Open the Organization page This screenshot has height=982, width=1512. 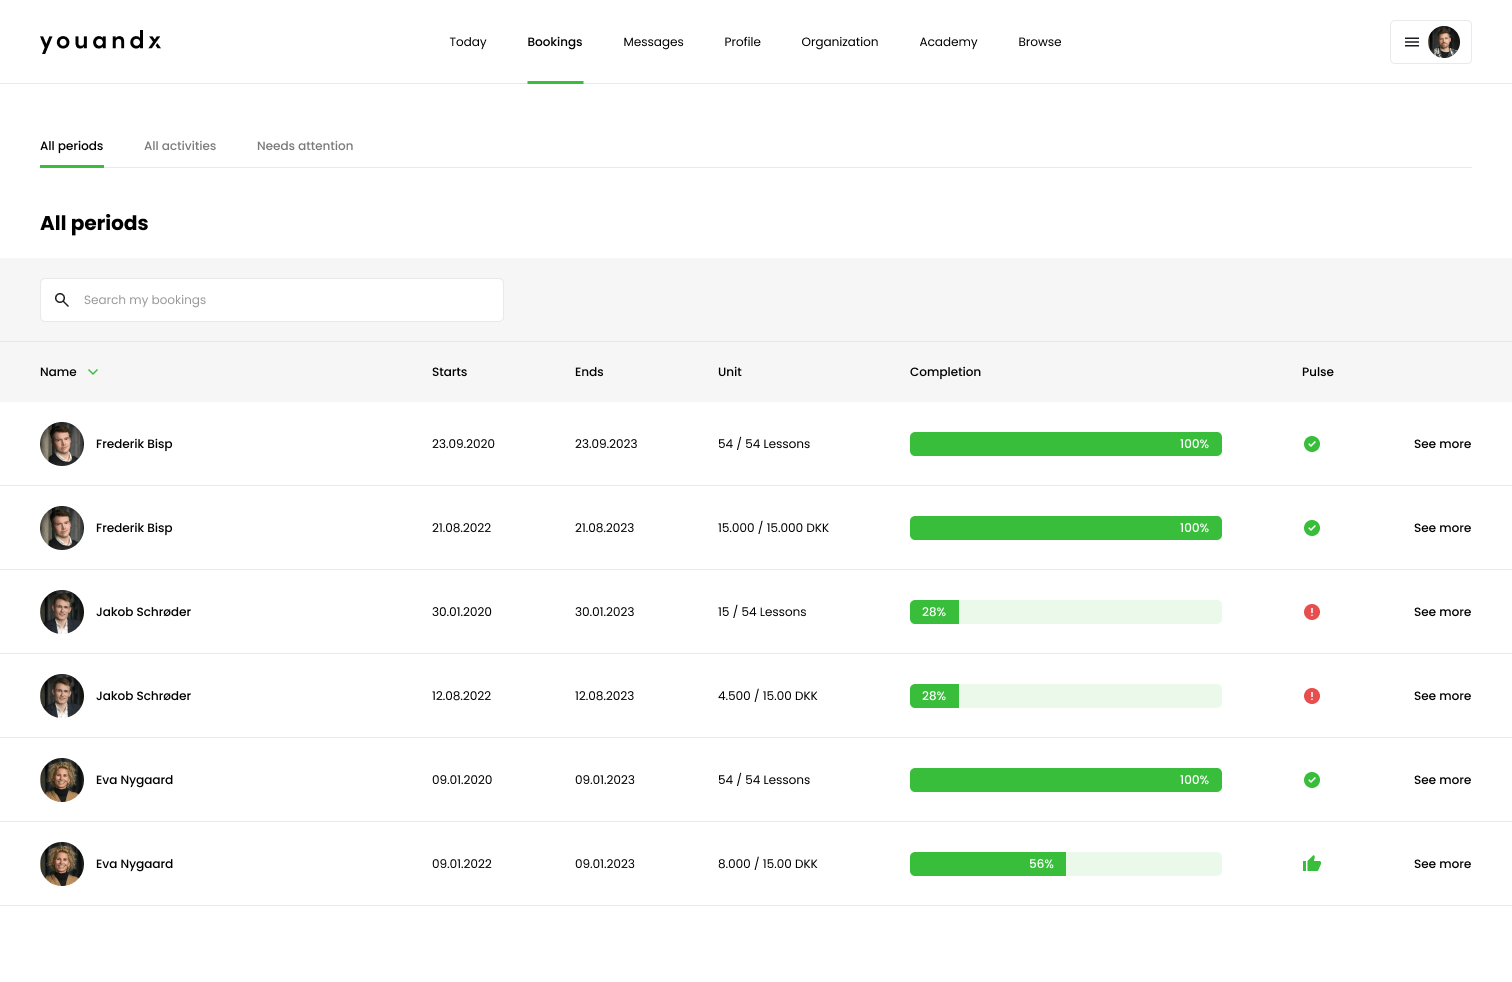(840, 42)
